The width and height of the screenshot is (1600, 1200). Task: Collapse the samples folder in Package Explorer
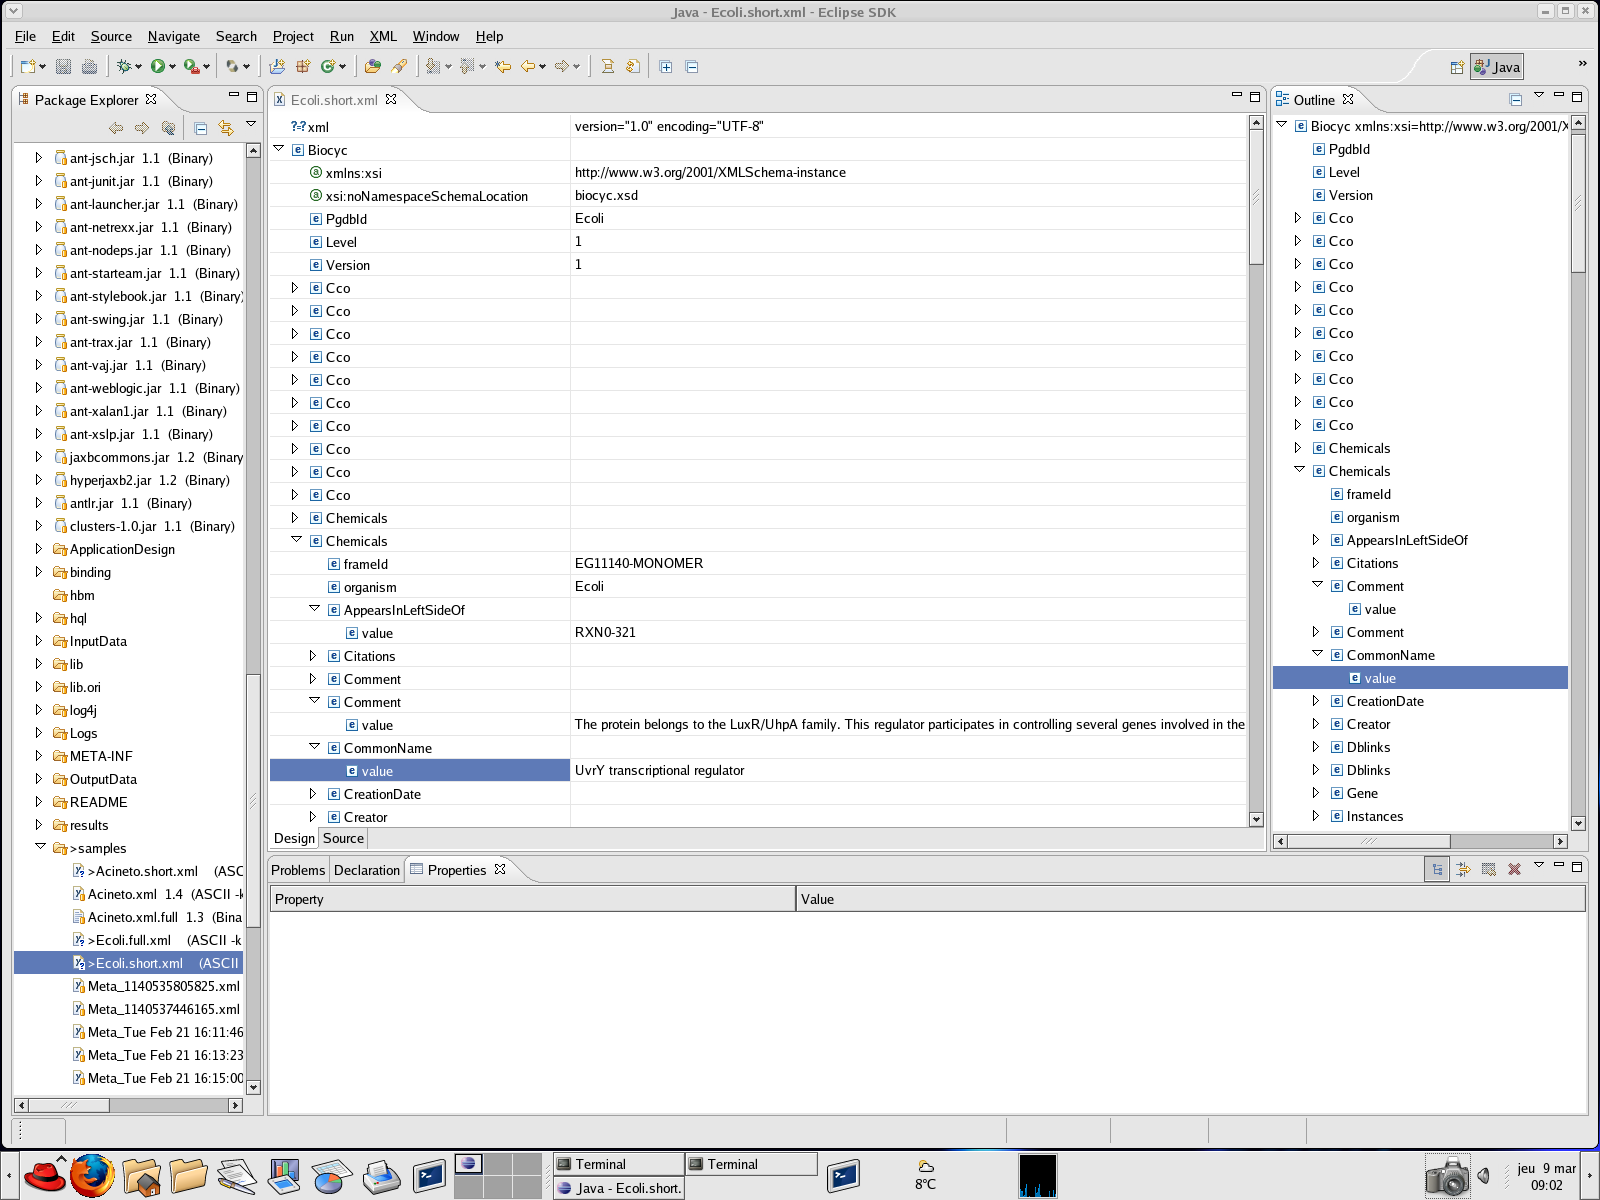[x=41, y=847]
